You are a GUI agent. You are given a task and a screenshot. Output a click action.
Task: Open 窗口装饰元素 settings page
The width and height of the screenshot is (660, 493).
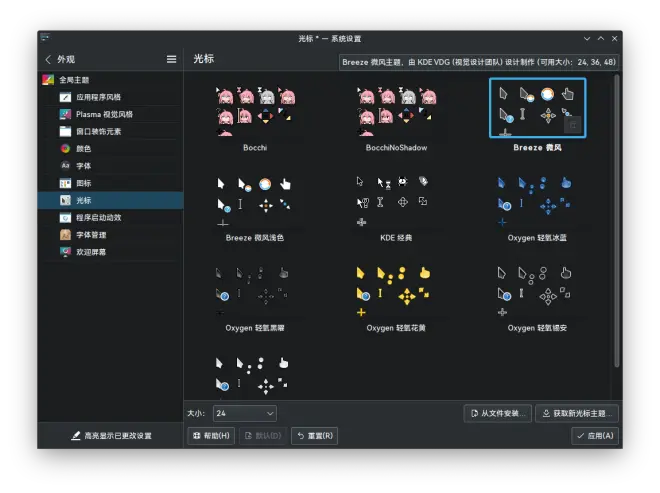pyautogui.click(x=98, y=131)
